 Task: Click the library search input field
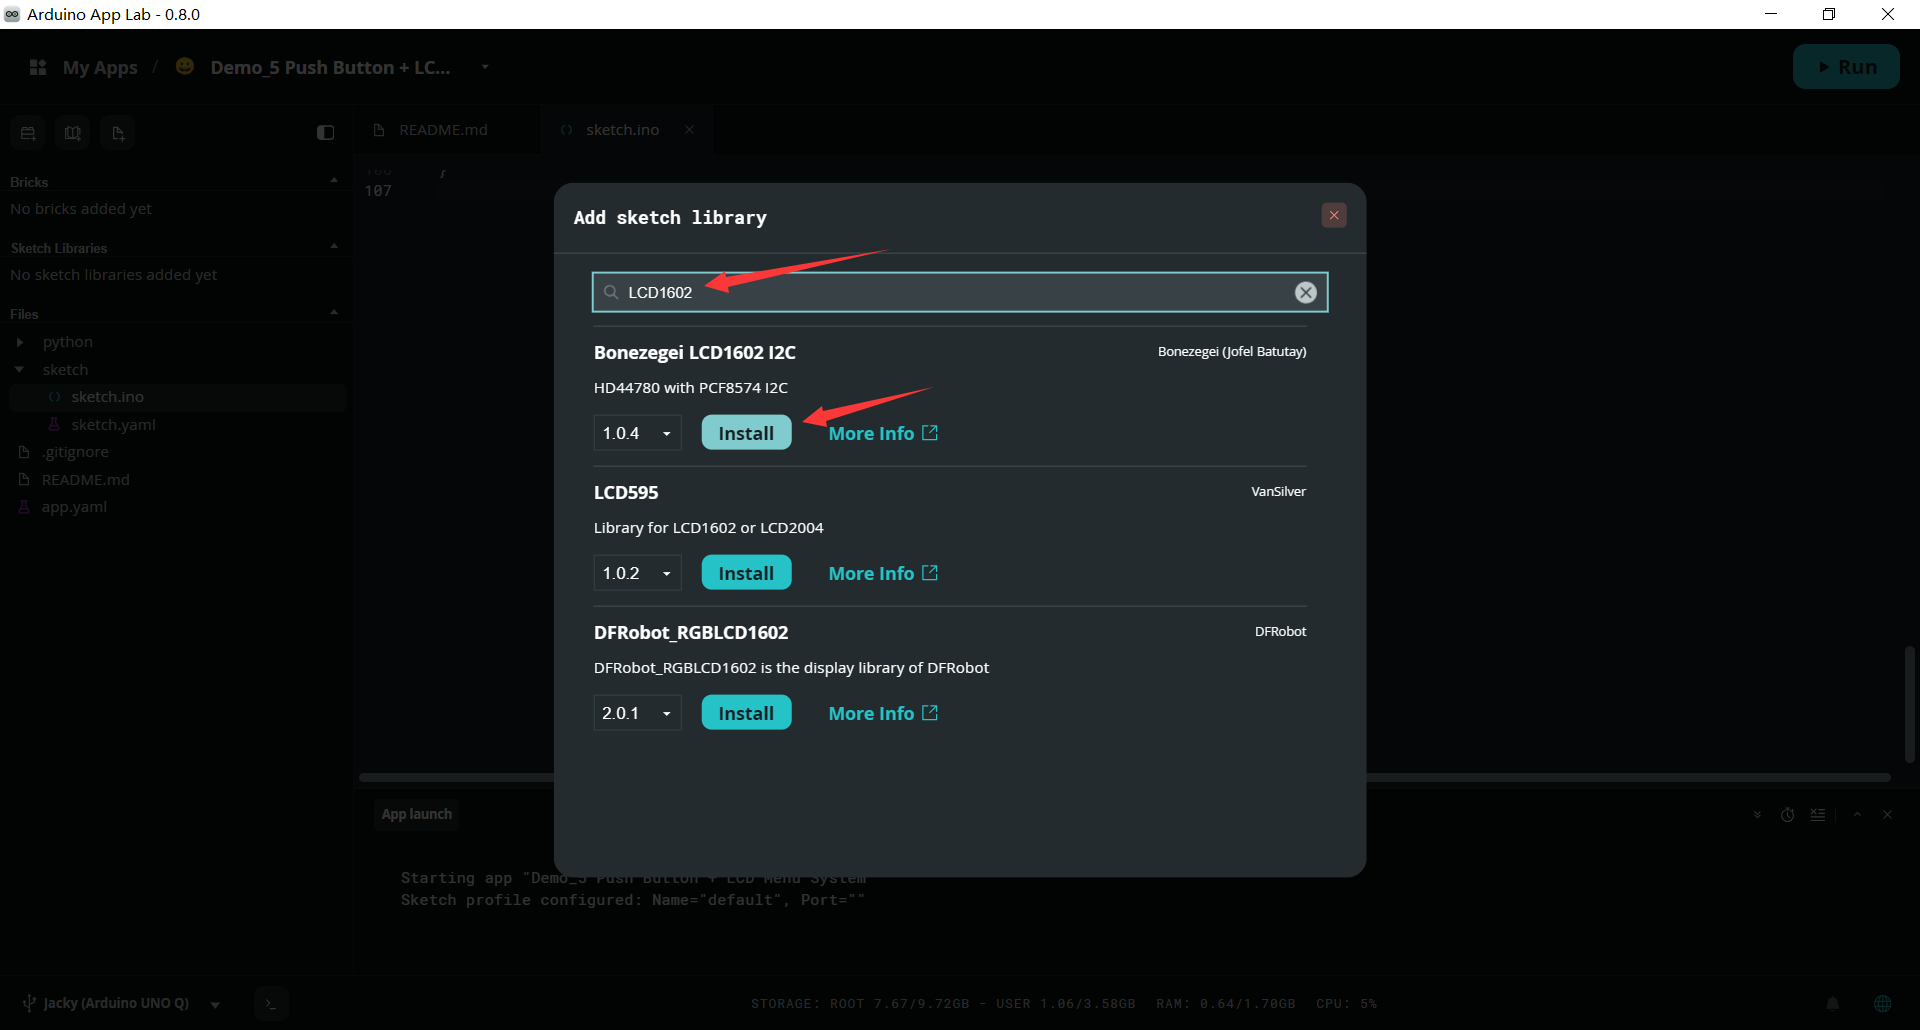[960, 292]
